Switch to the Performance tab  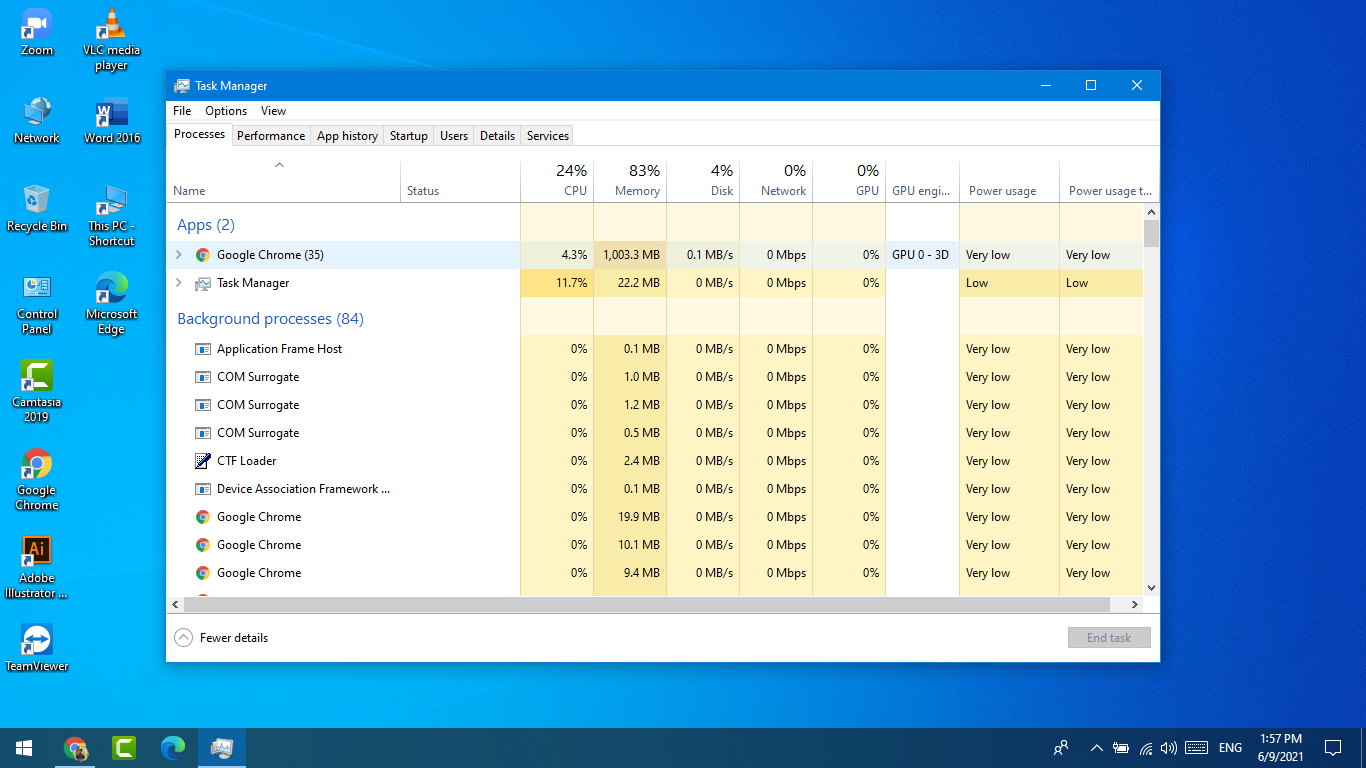click(x=271, y=135)
